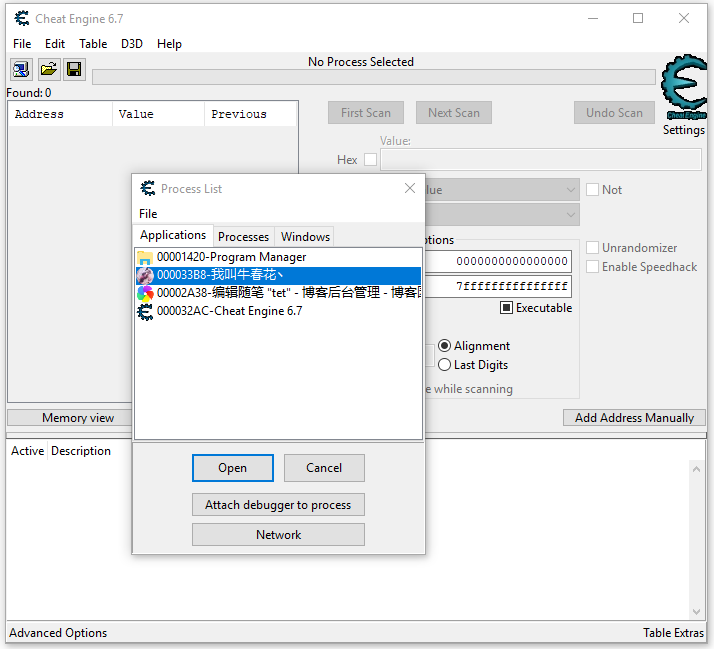Click the Next Scan button
The image size is (714, 649).
[454, 112]
